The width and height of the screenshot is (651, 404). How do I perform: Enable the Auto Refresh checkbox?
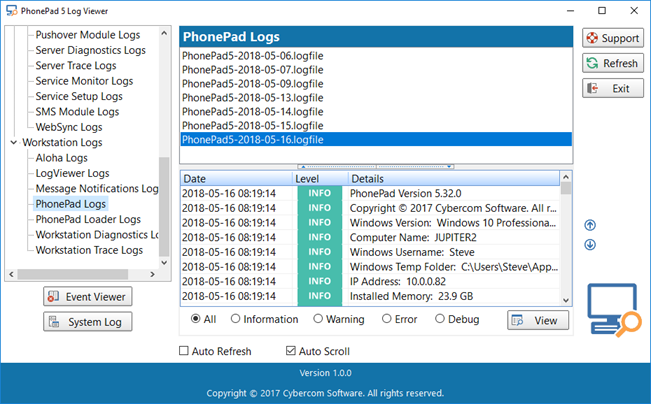[184, 351]
